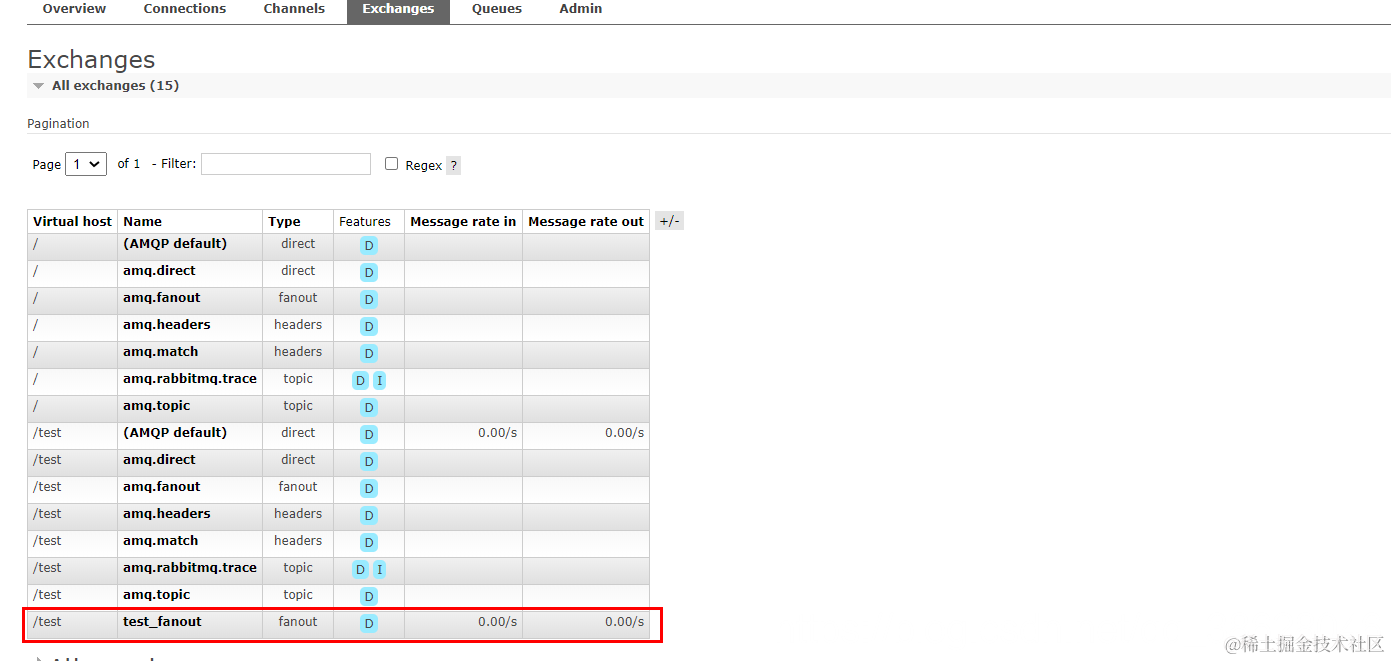Click the D badge for / vhost amq.topic
Screen dimensions: 1391x661
point(369,408)
